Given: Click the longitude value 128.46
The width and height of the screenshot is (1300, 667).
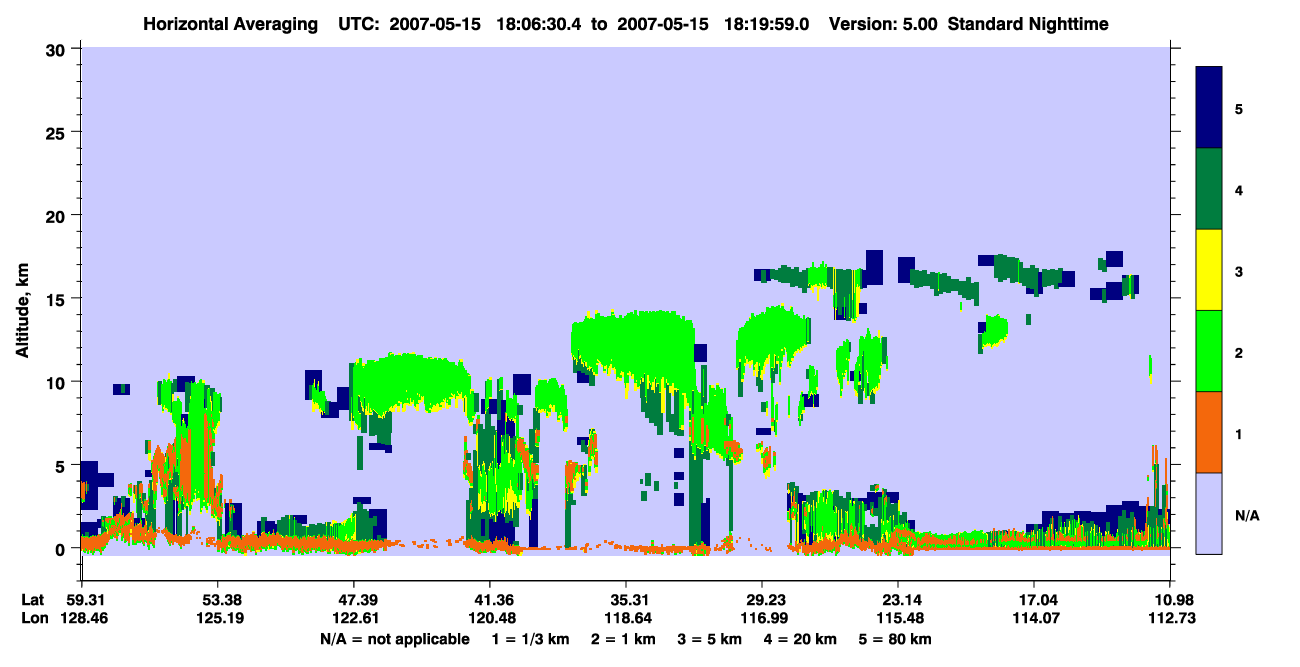Looking at the screenshot, I should (x=82, y=618).
